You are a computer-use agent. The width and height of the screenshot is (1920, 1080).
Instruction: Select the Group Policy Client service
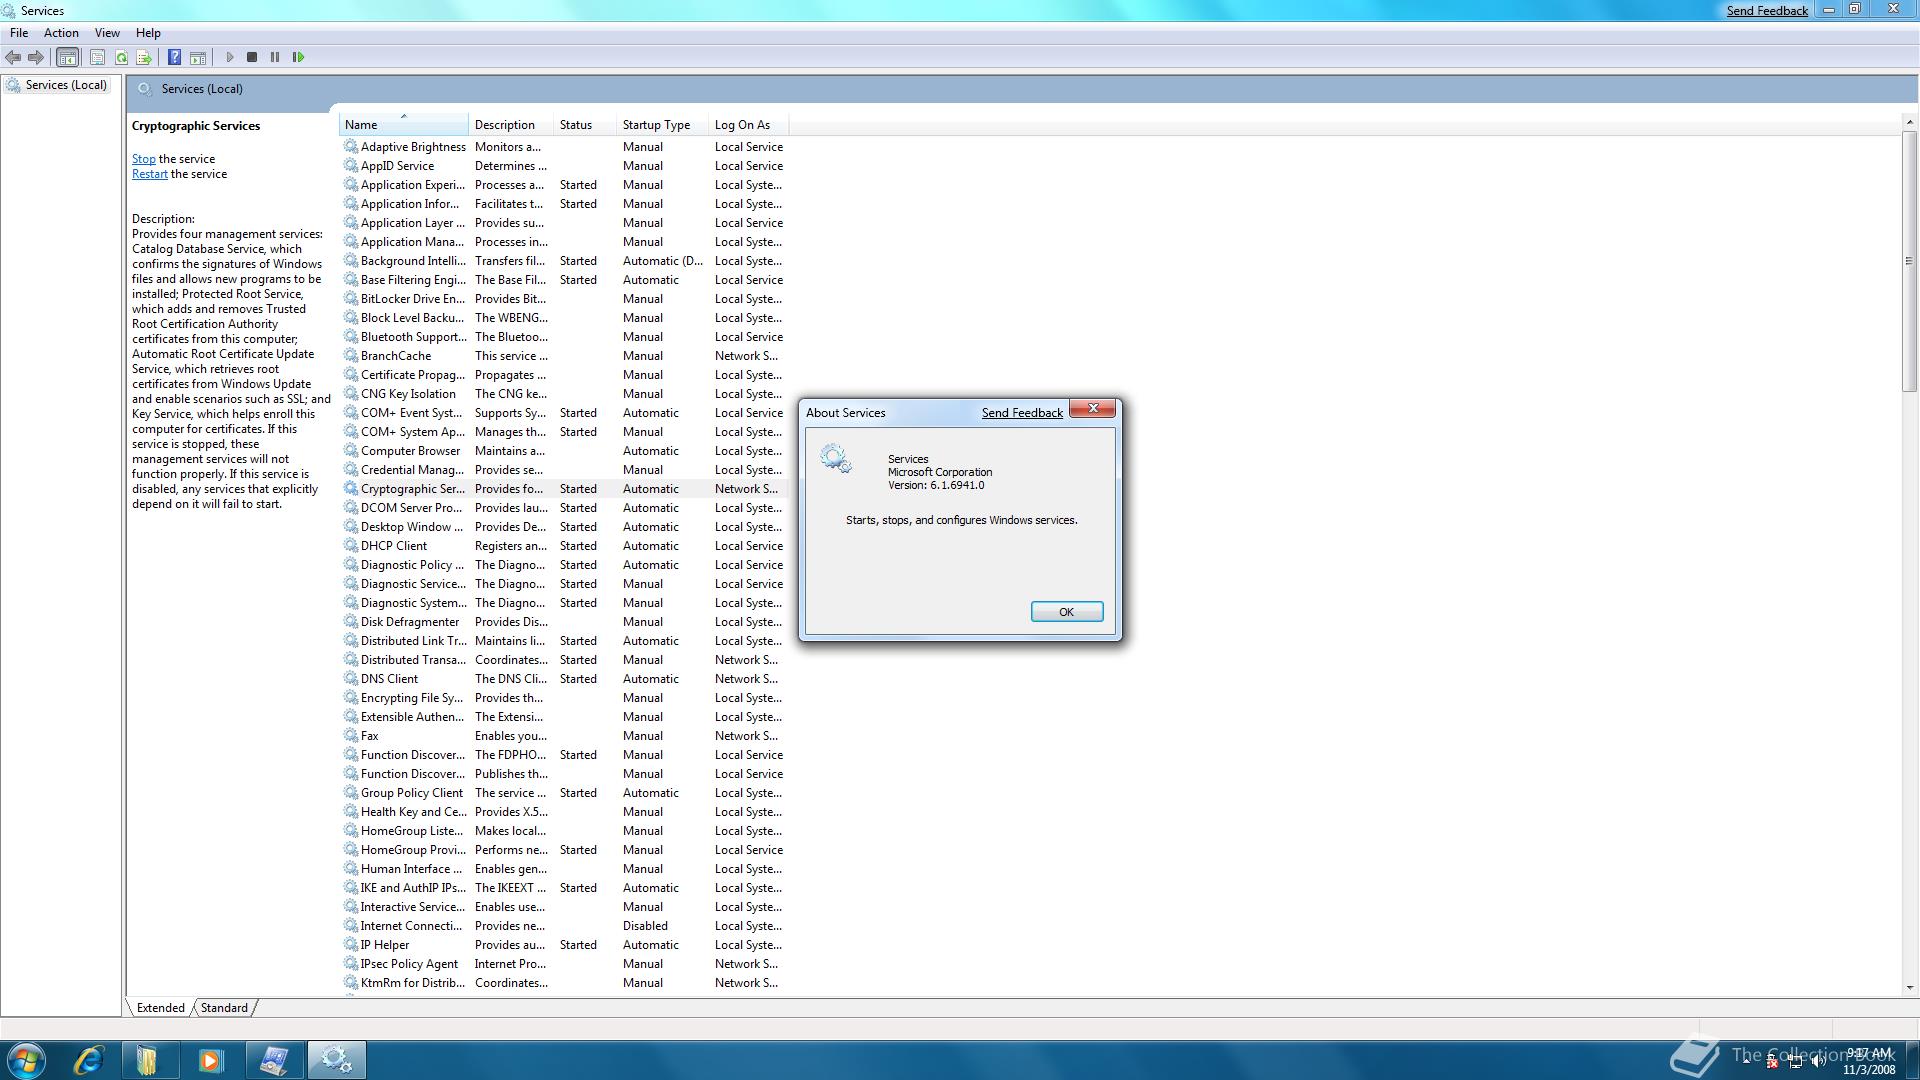coord(565,793)
